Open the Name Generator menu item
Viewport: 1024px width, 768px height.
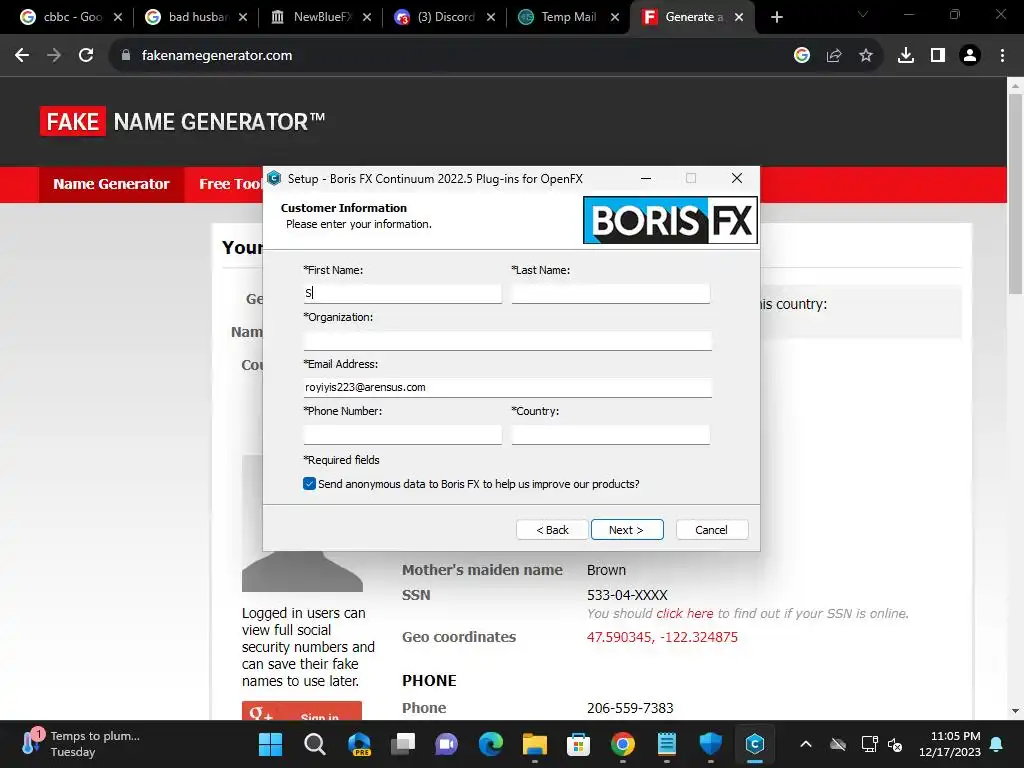tap(111, 184)
